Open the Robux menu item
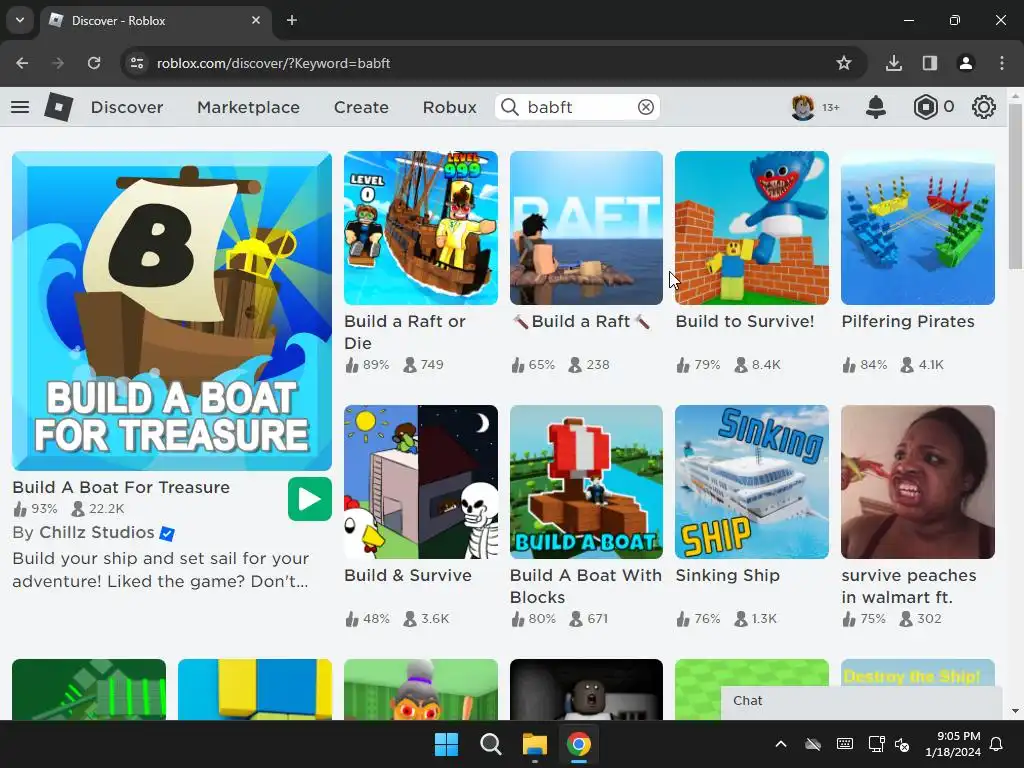 (x=449, y=107)
